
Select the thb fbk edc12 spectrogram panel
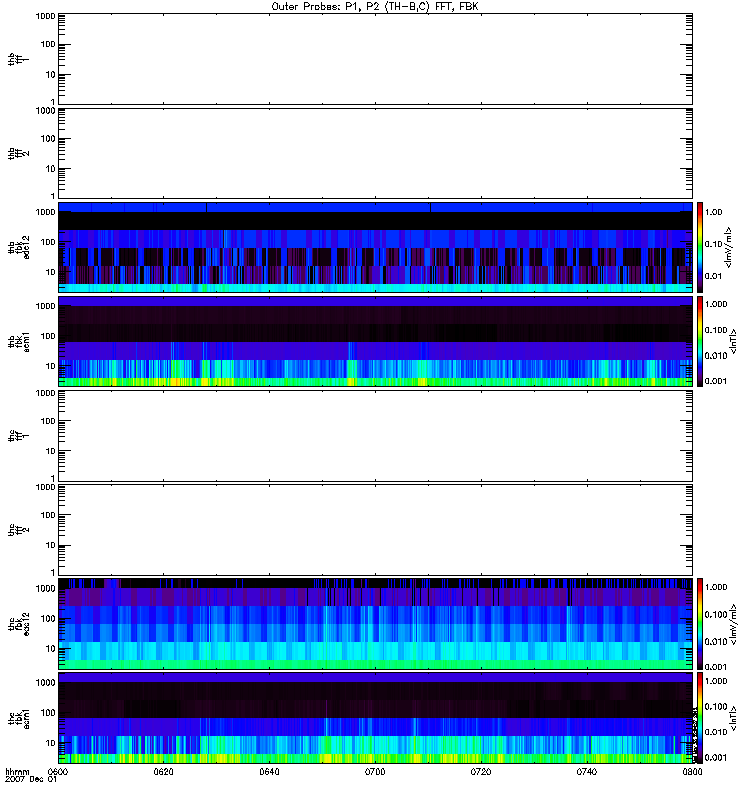click(375, 247)
